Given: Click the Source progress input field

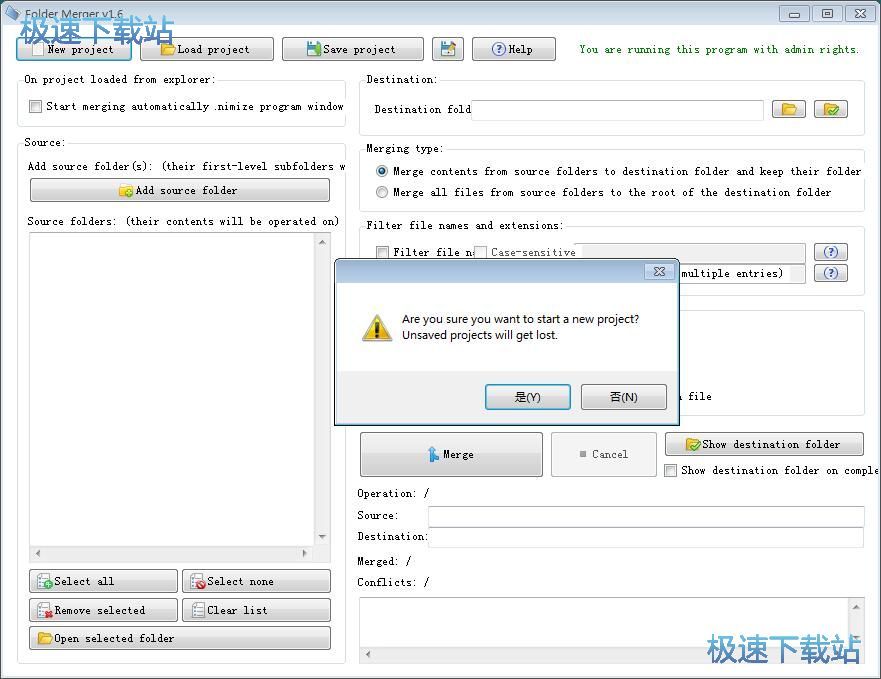Looking at the screenshot, I should tap(646, 516).
